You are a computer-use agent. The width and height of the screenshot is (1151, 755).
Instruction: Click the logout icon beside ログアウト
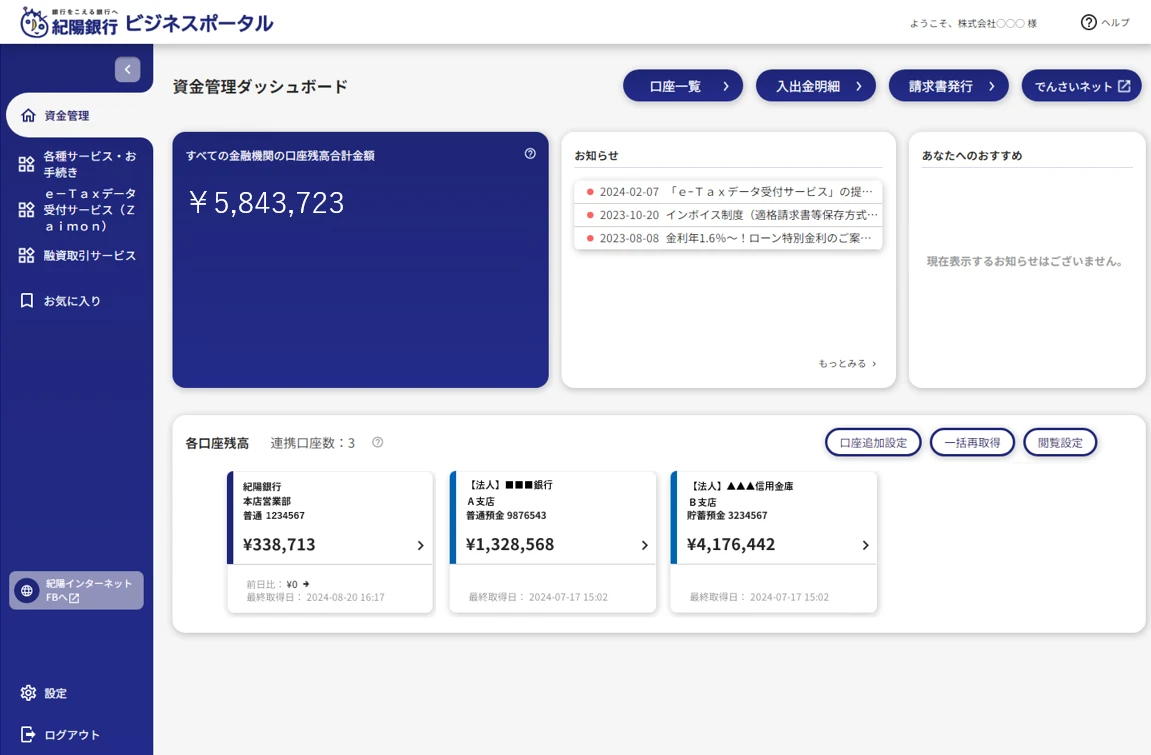point(28,734)
